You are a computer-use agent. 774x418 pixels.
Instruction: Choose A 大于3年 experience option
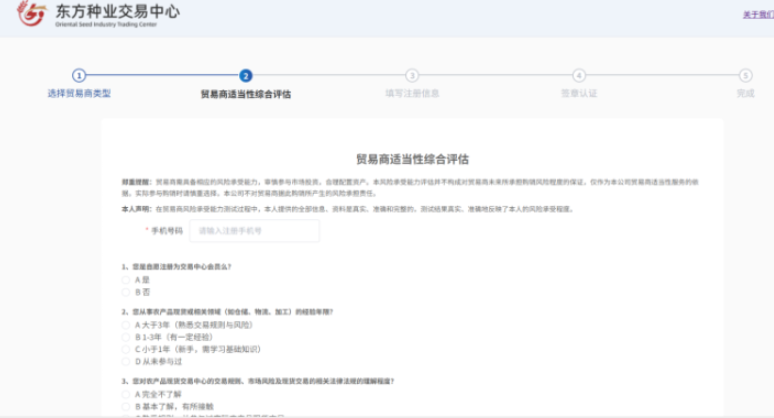coord(127,325)
